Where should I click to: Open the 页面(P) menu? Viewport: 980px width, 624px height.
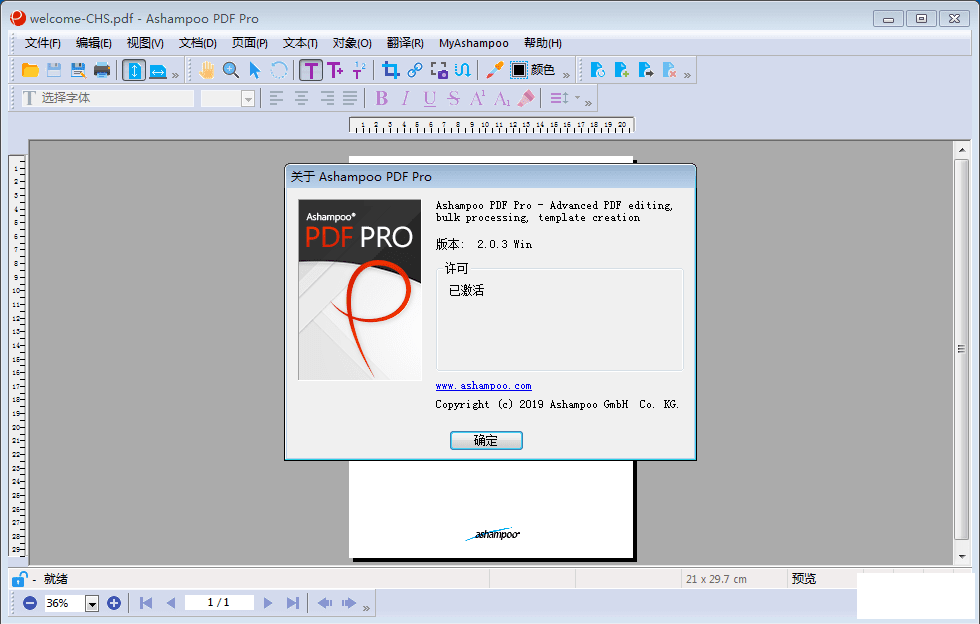pos(249,43)
